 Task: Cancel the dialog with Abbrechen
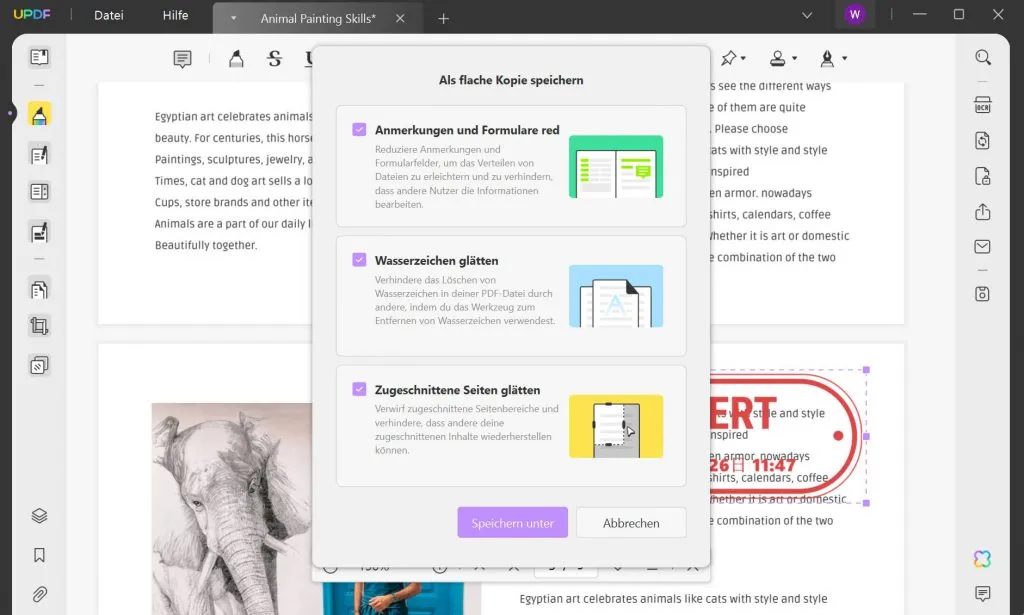(x=631, y=522)
